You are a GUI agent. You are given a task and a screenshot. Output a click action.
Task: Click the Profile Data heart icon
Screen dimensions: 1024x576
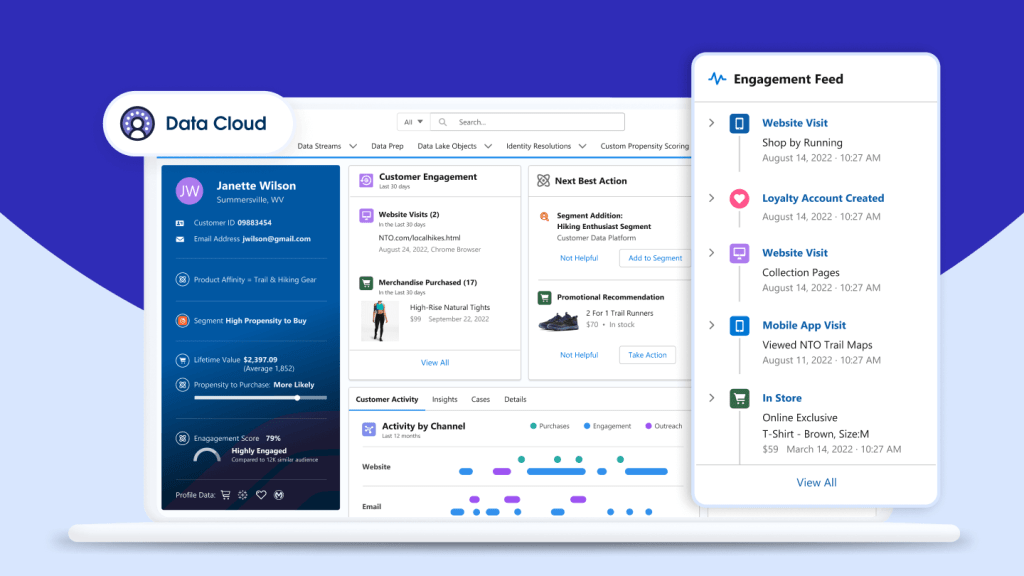[261, 495]
